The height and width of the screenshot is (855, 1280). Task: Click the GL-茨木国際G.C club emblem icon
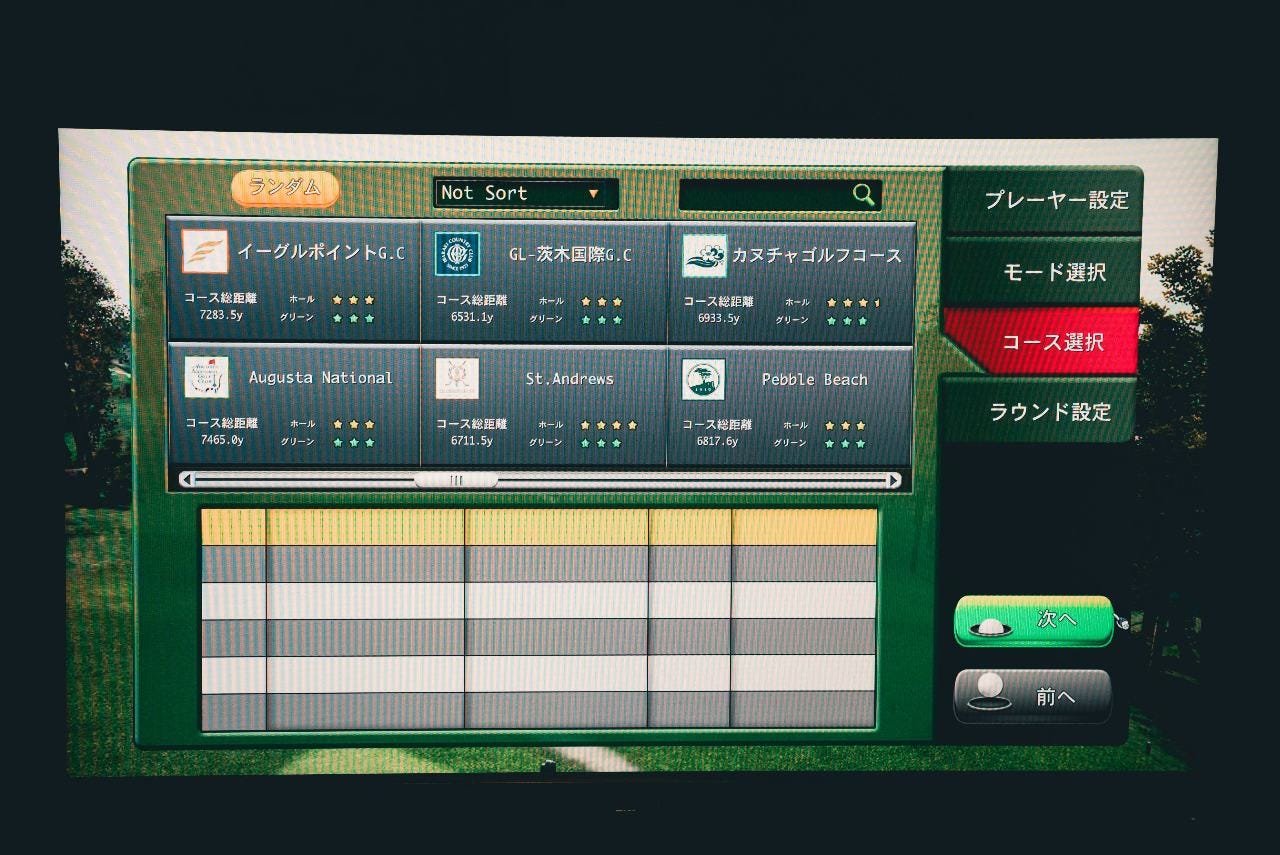(457, 254)
